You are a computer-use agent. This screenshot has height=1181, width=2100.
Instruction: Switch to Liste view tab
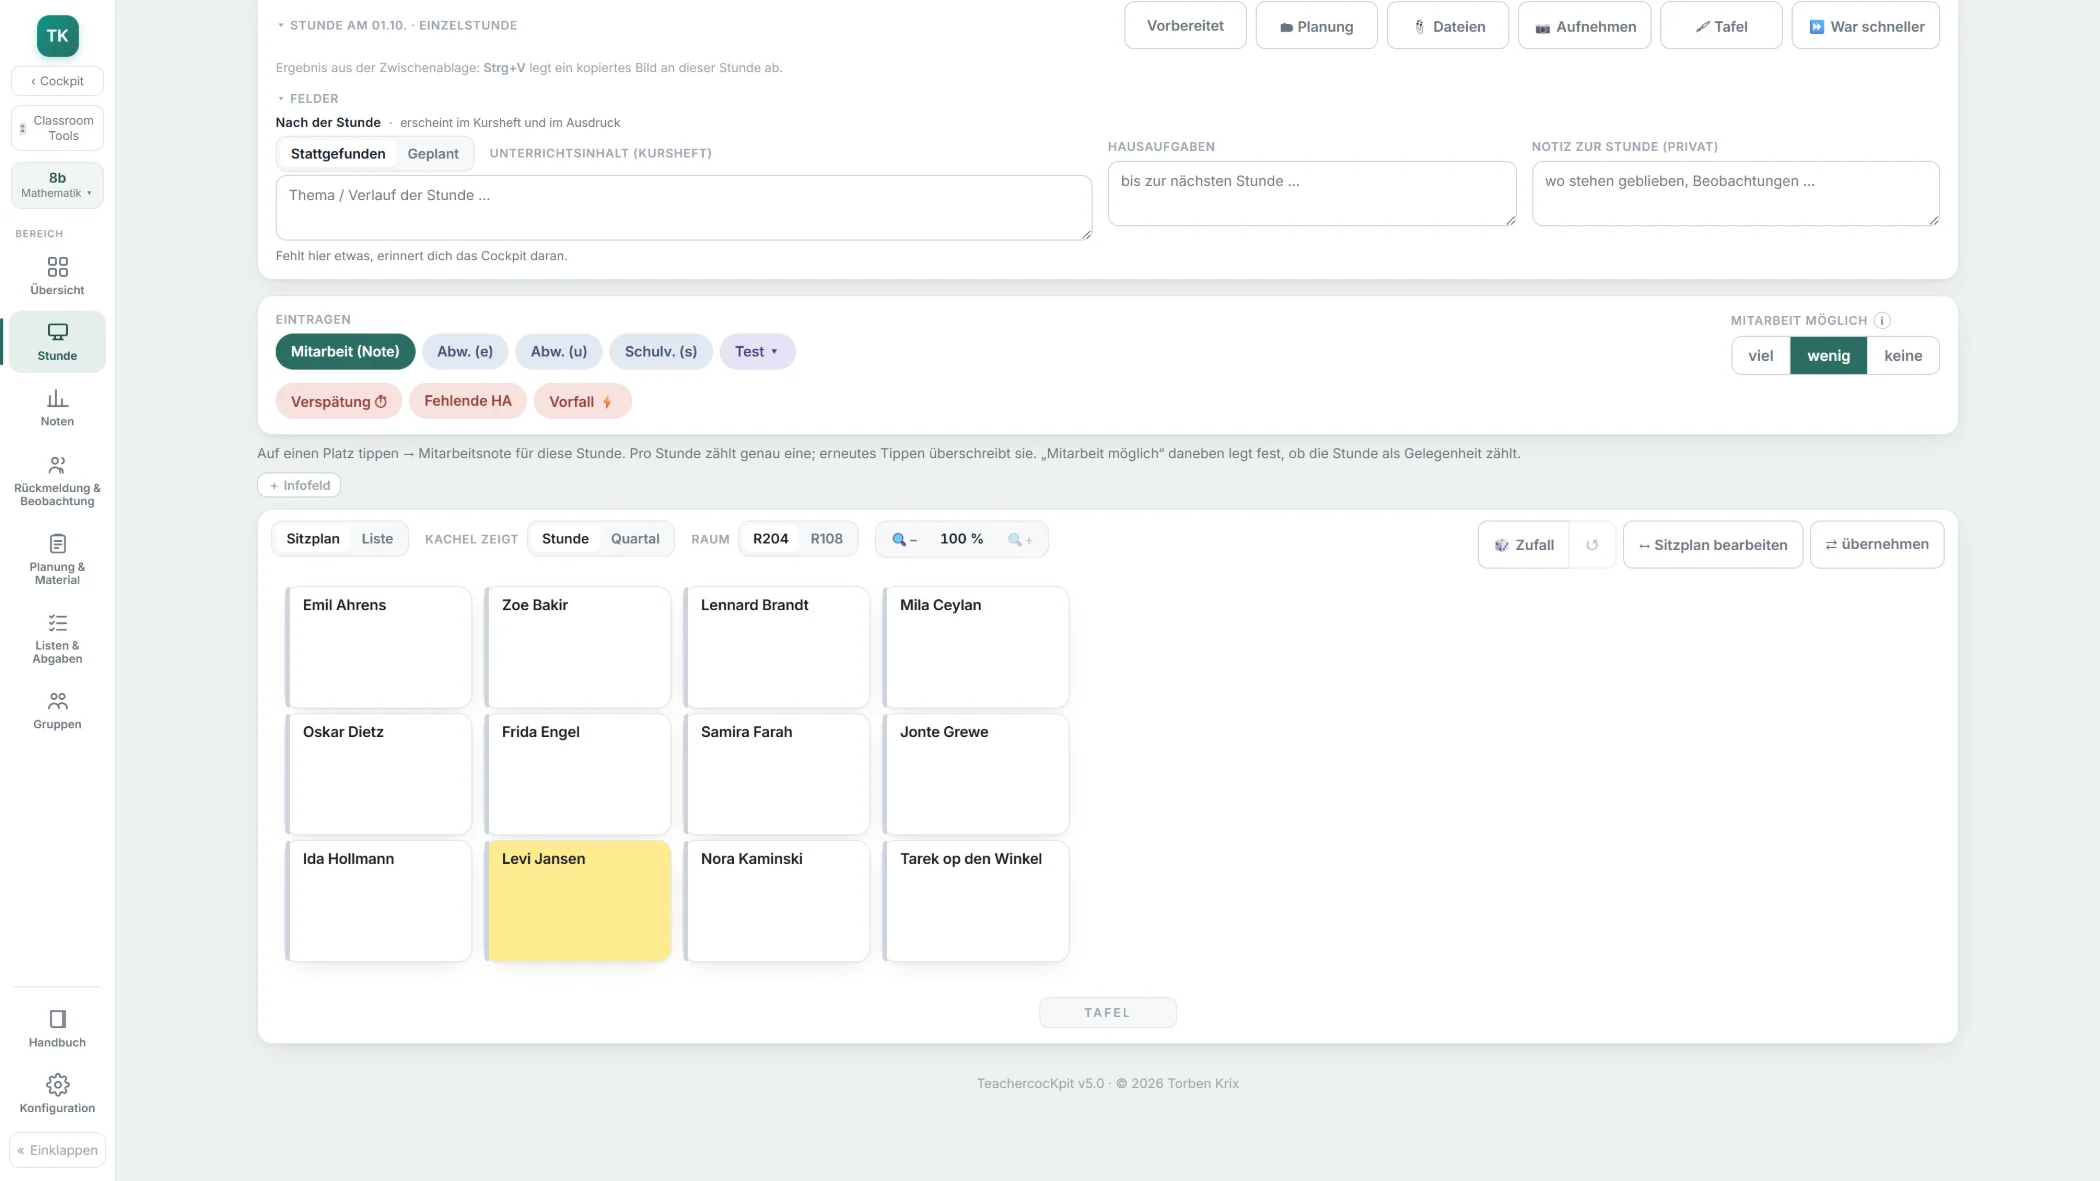377,539
